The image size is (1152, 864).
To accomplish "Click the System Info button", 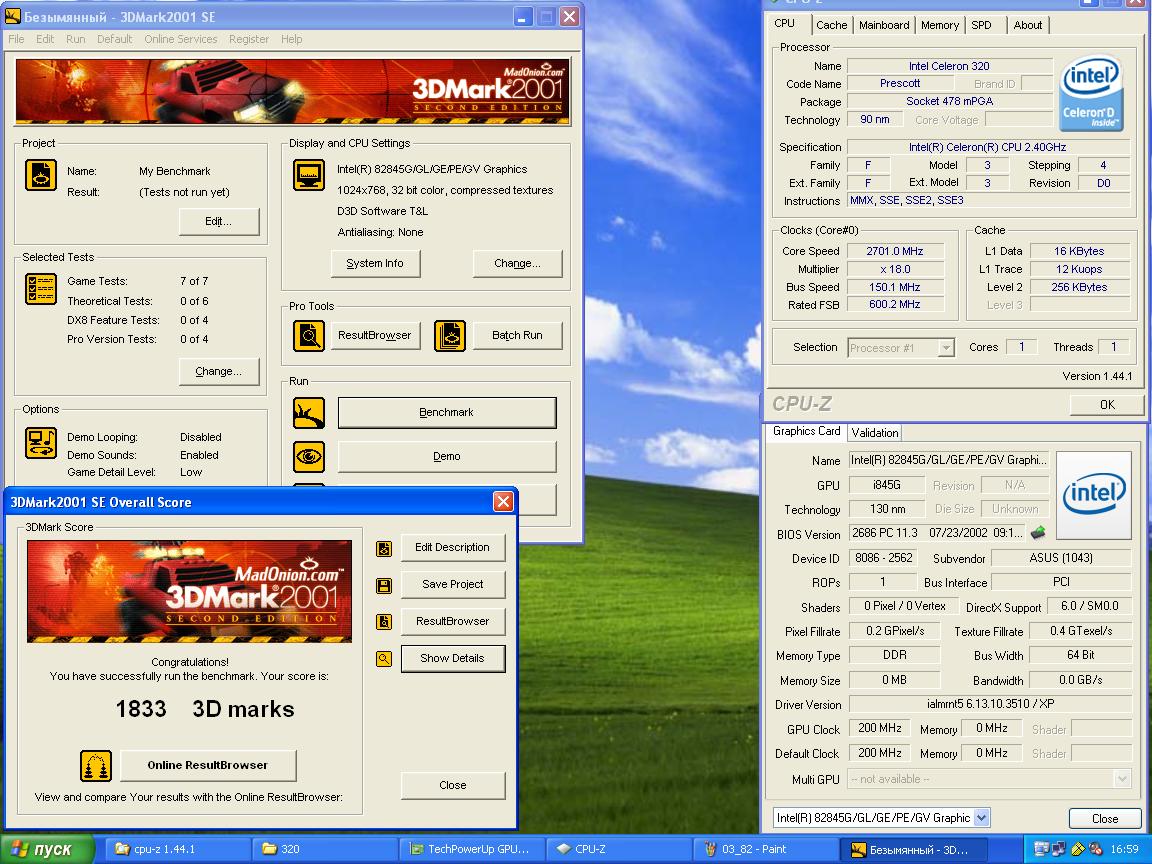I will [375, 263].
